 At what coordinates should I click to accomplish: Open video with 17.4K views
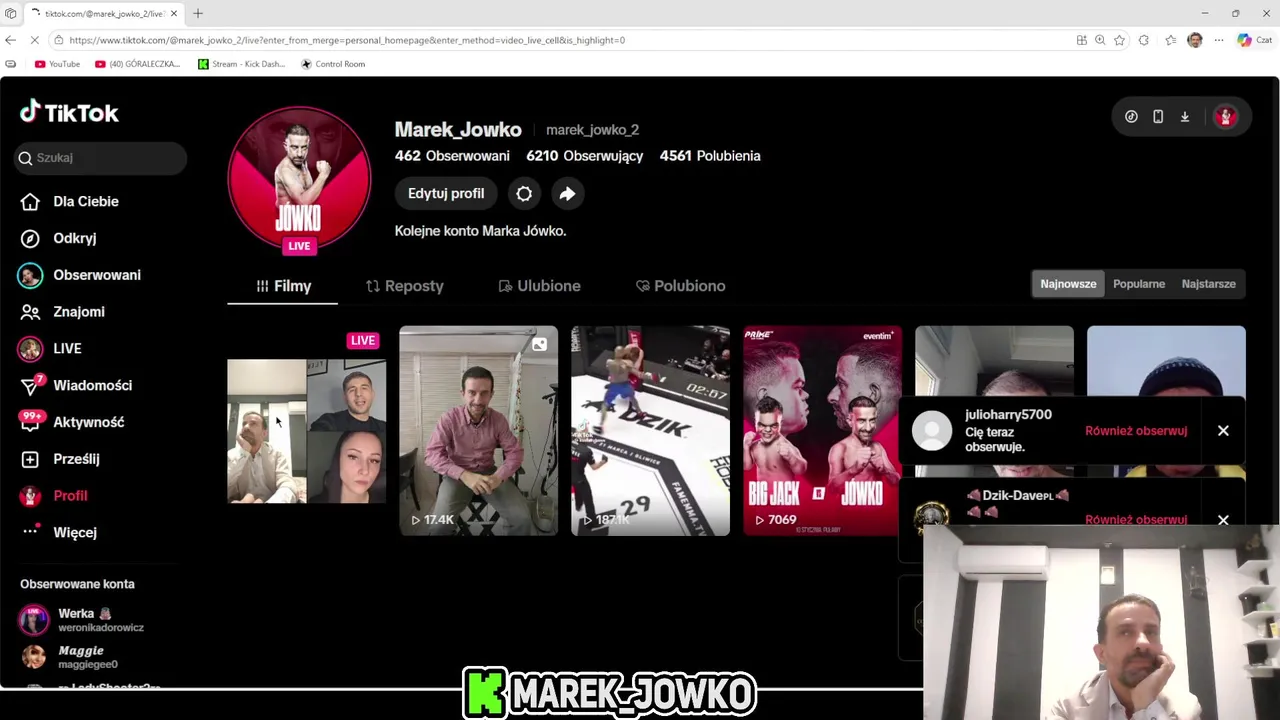(478, 430)
